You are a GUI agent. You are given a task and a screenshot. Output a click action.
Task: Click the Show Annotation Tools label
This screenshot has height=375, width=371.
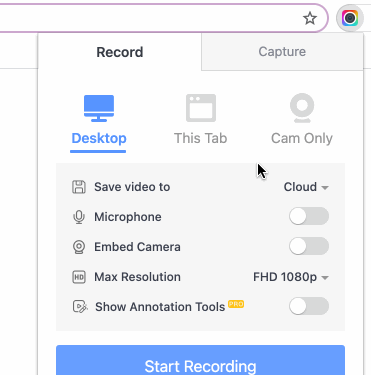click(x=160, y=307)
